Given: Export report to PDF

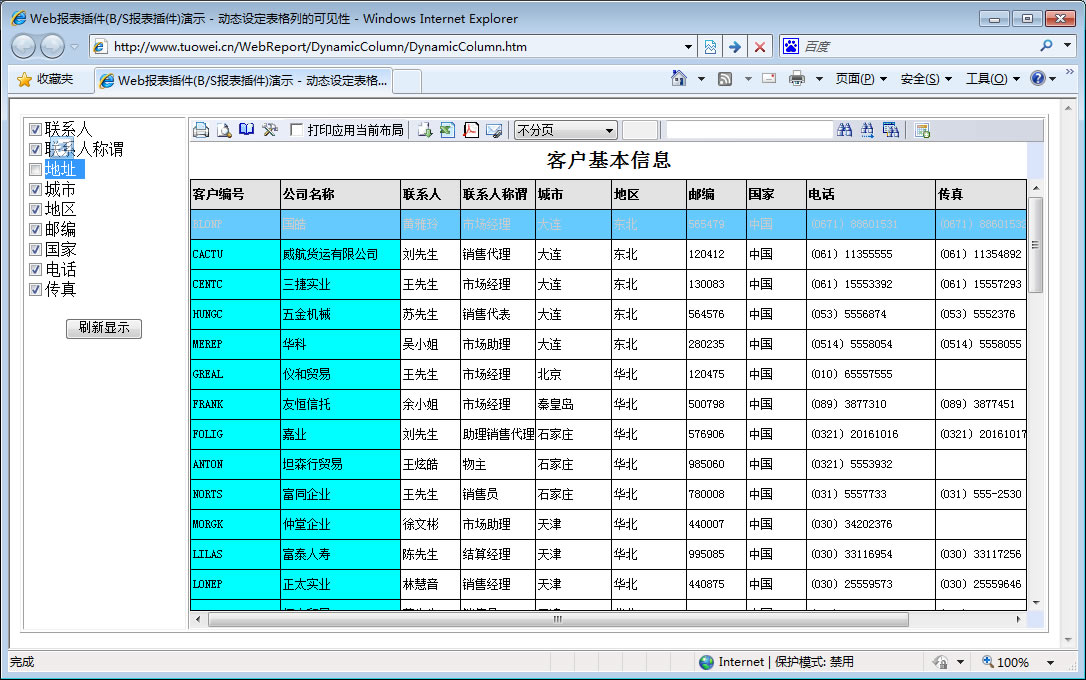Looking at the screenshot, I should pyautogui.click(x=471, y=130).
